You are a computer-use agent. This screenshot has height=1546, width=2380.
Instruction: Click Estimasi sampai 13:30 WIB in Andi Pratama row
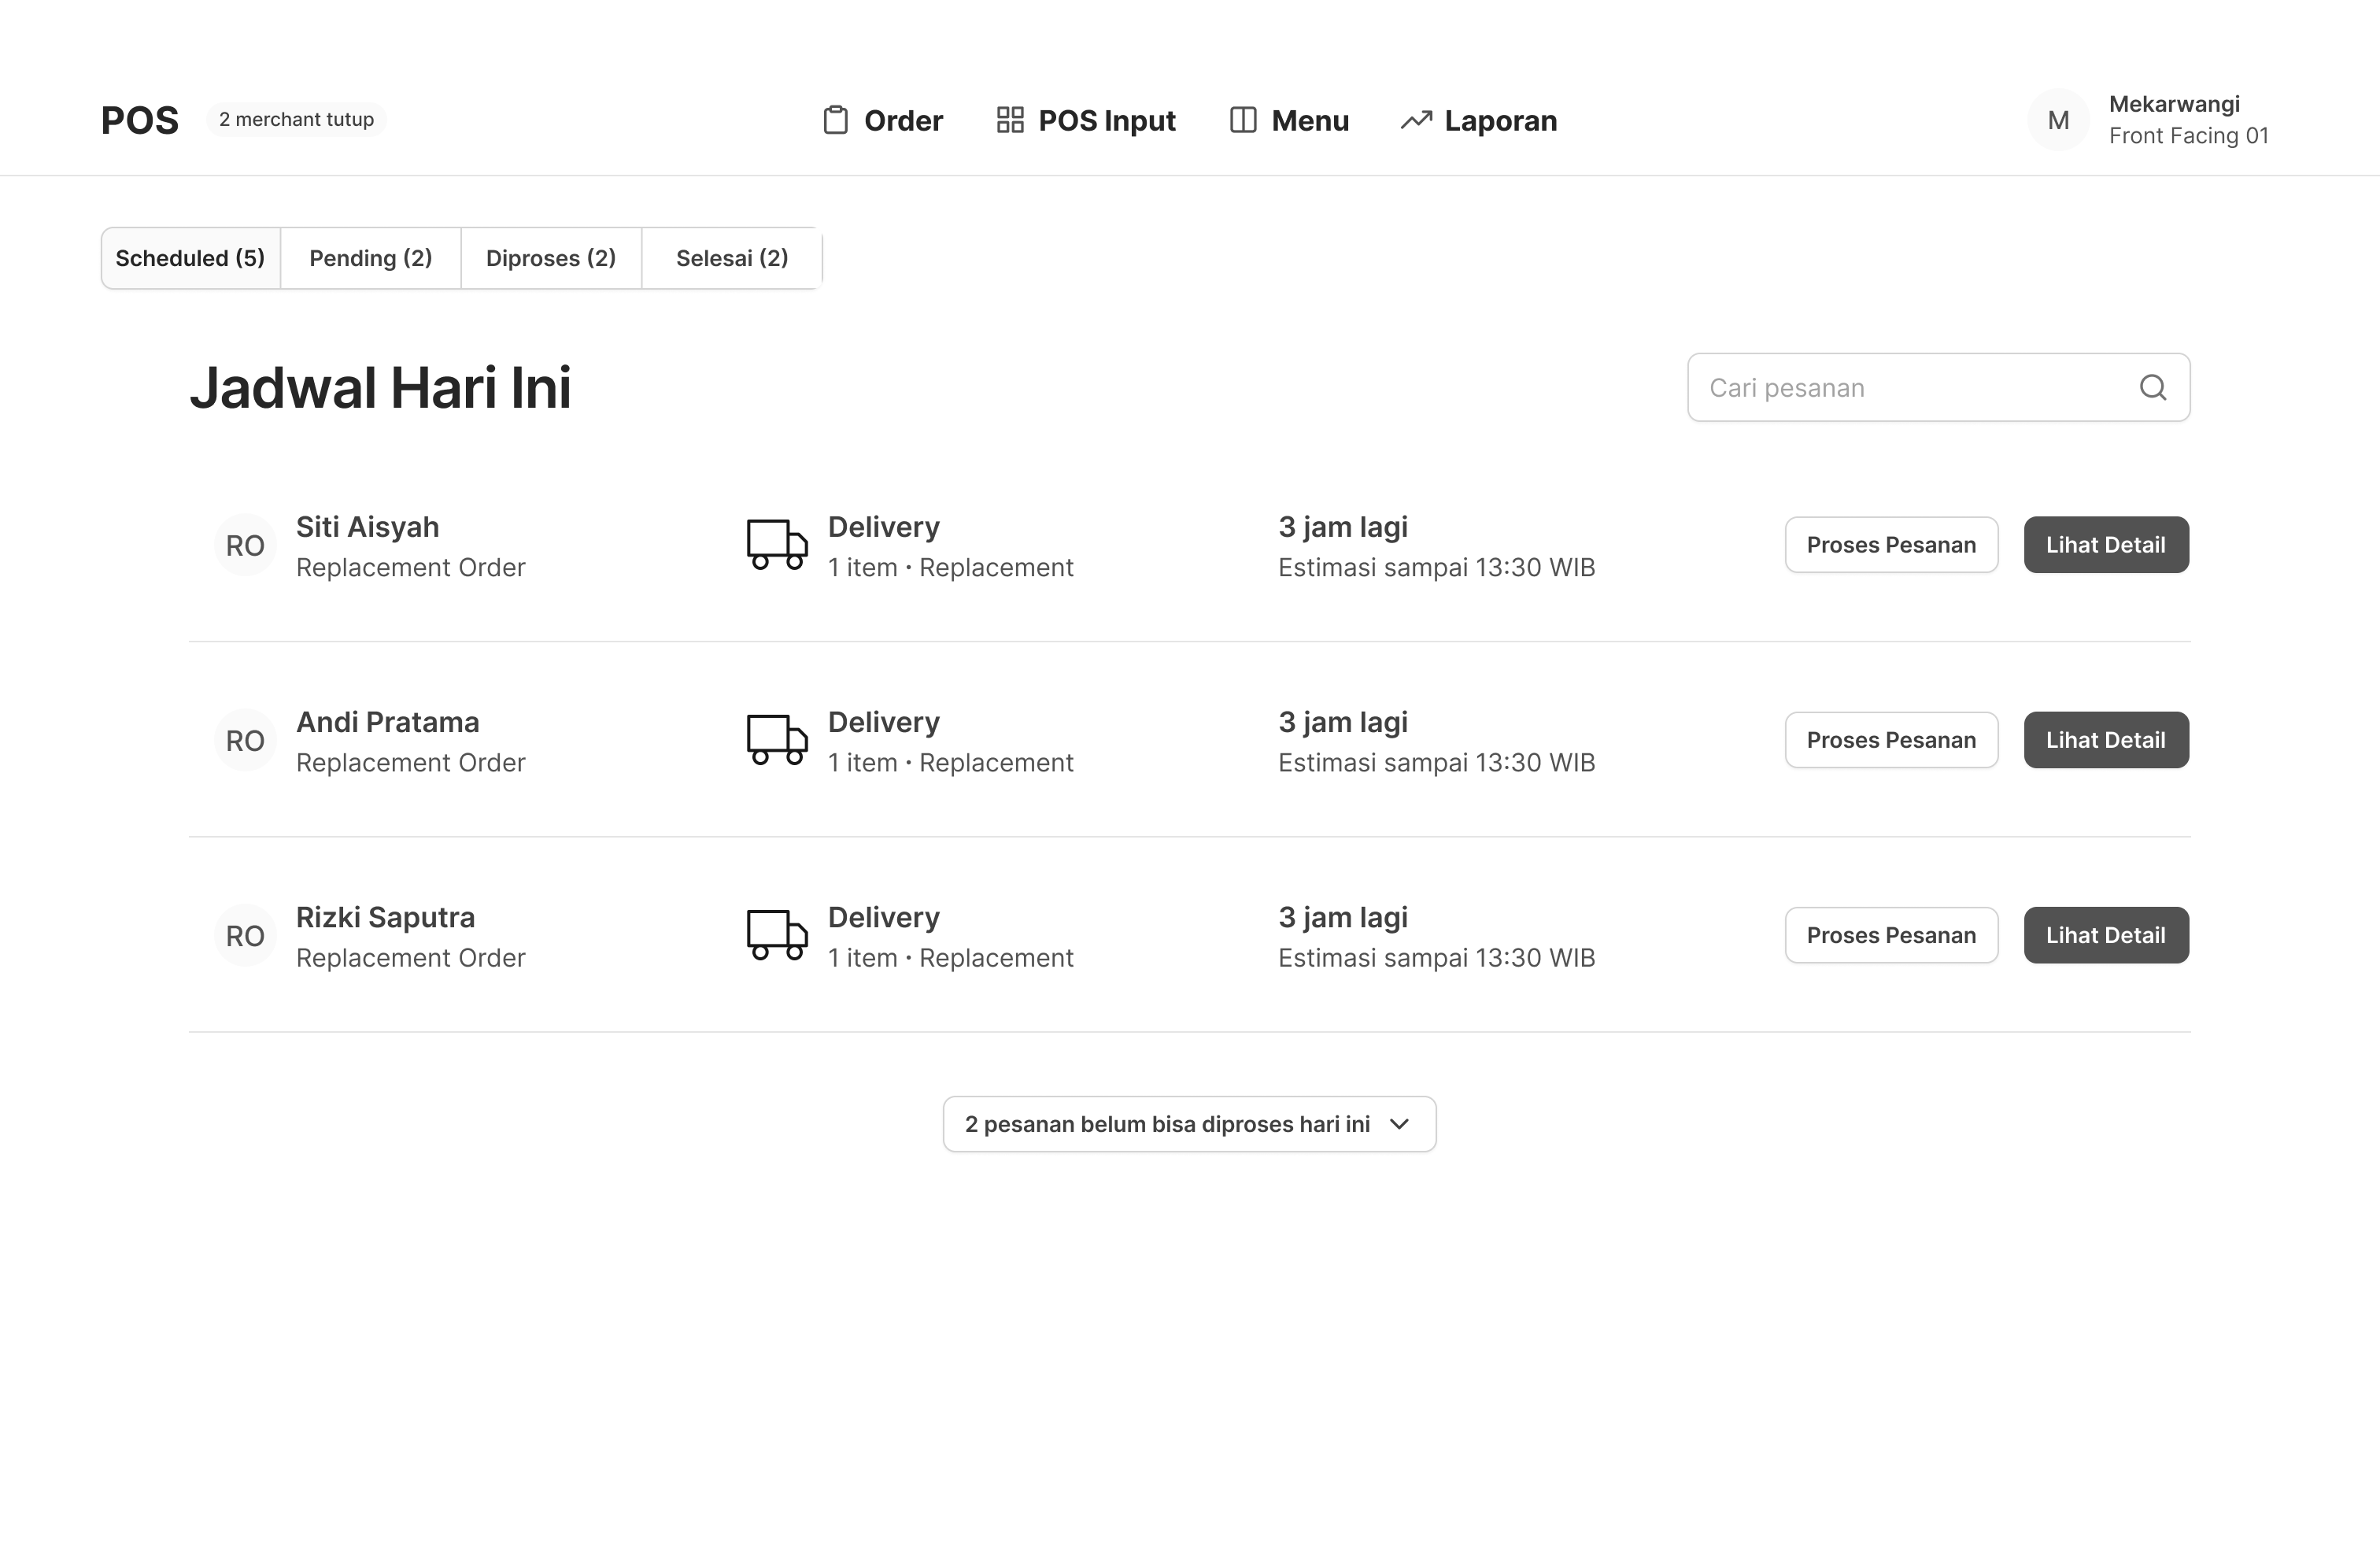(1436, 763)
